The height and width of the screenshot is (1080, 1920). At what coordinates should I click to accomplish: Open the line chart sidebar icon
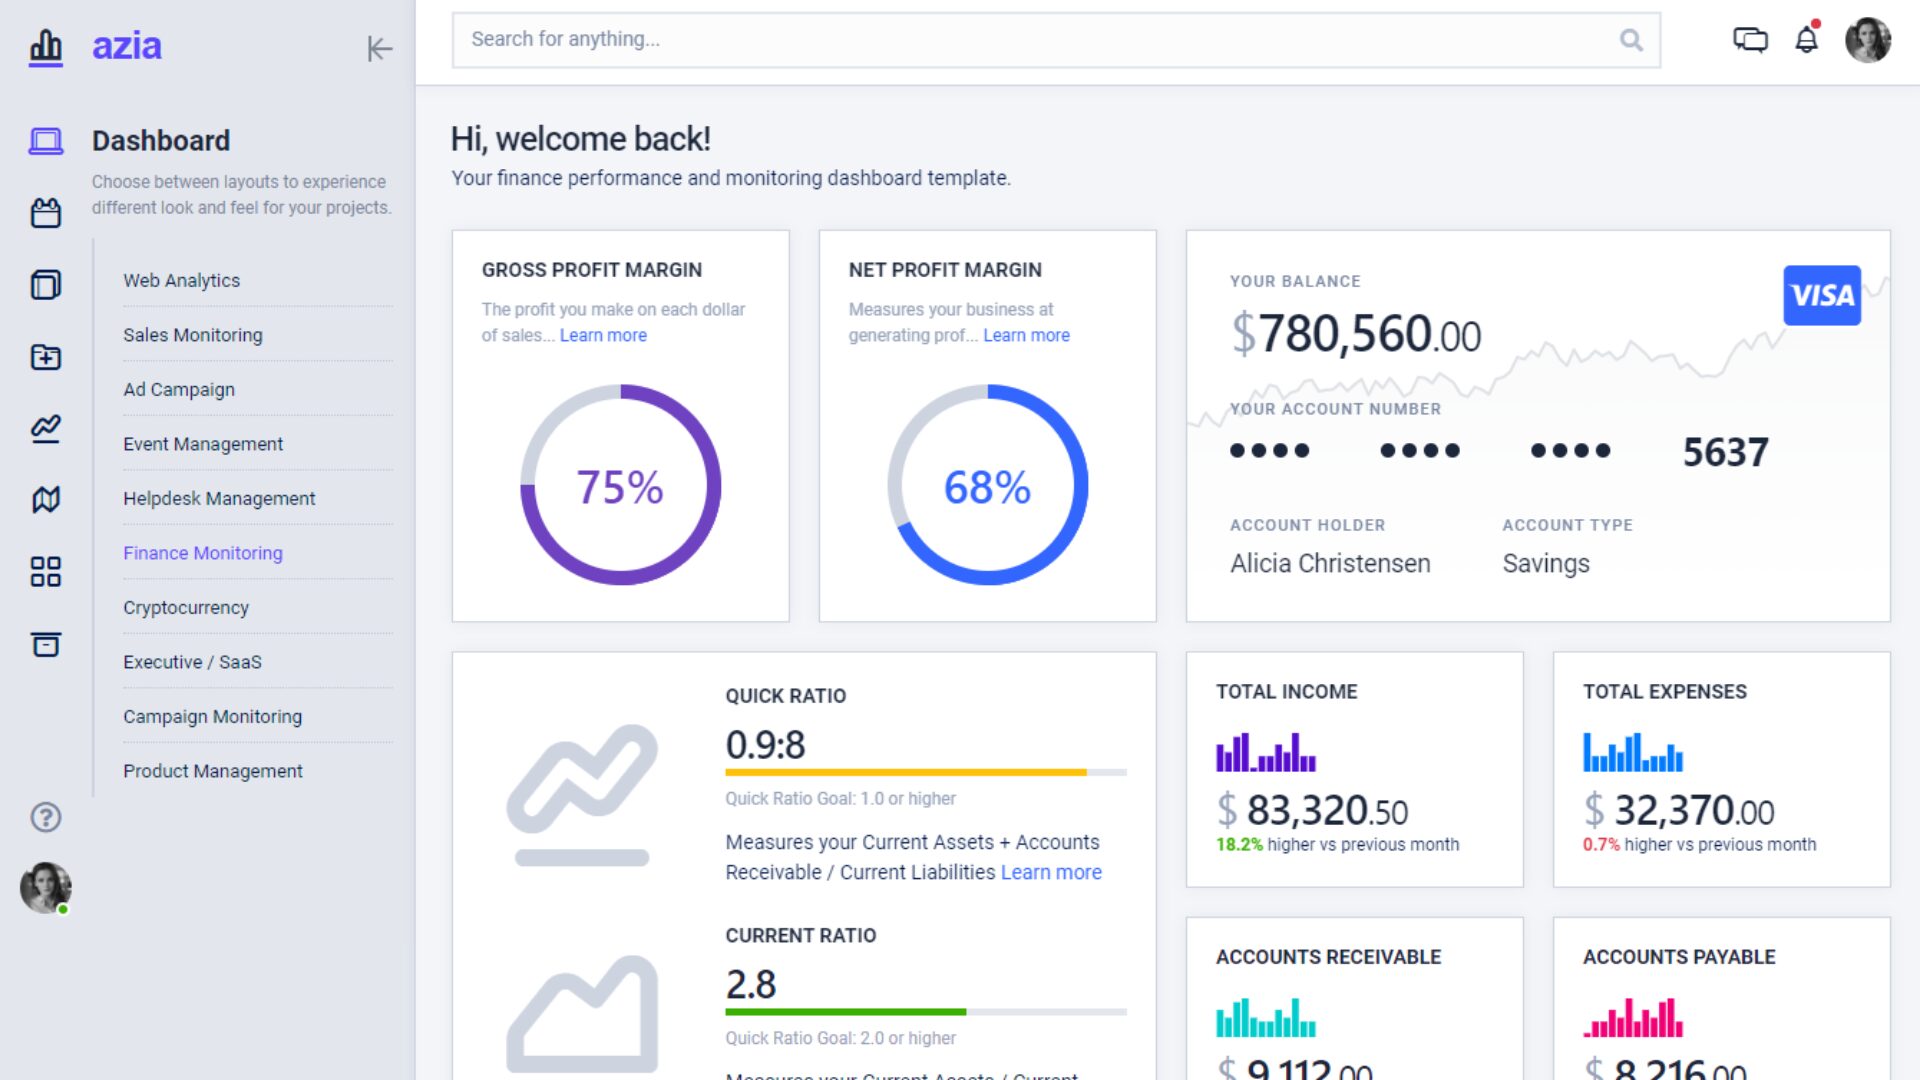[x=46, y=428]
